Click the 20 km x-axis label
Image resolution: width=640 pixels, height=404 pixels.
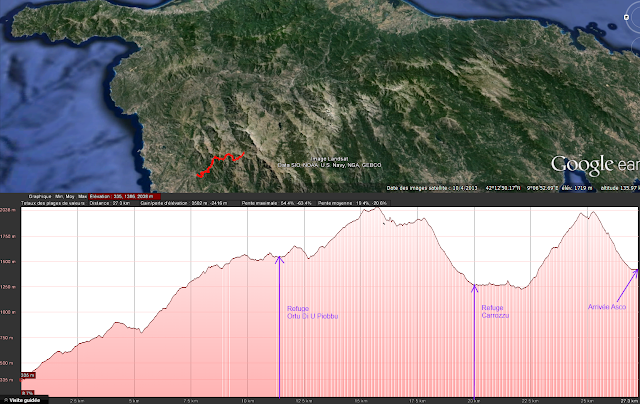click(x=474, y=401)
